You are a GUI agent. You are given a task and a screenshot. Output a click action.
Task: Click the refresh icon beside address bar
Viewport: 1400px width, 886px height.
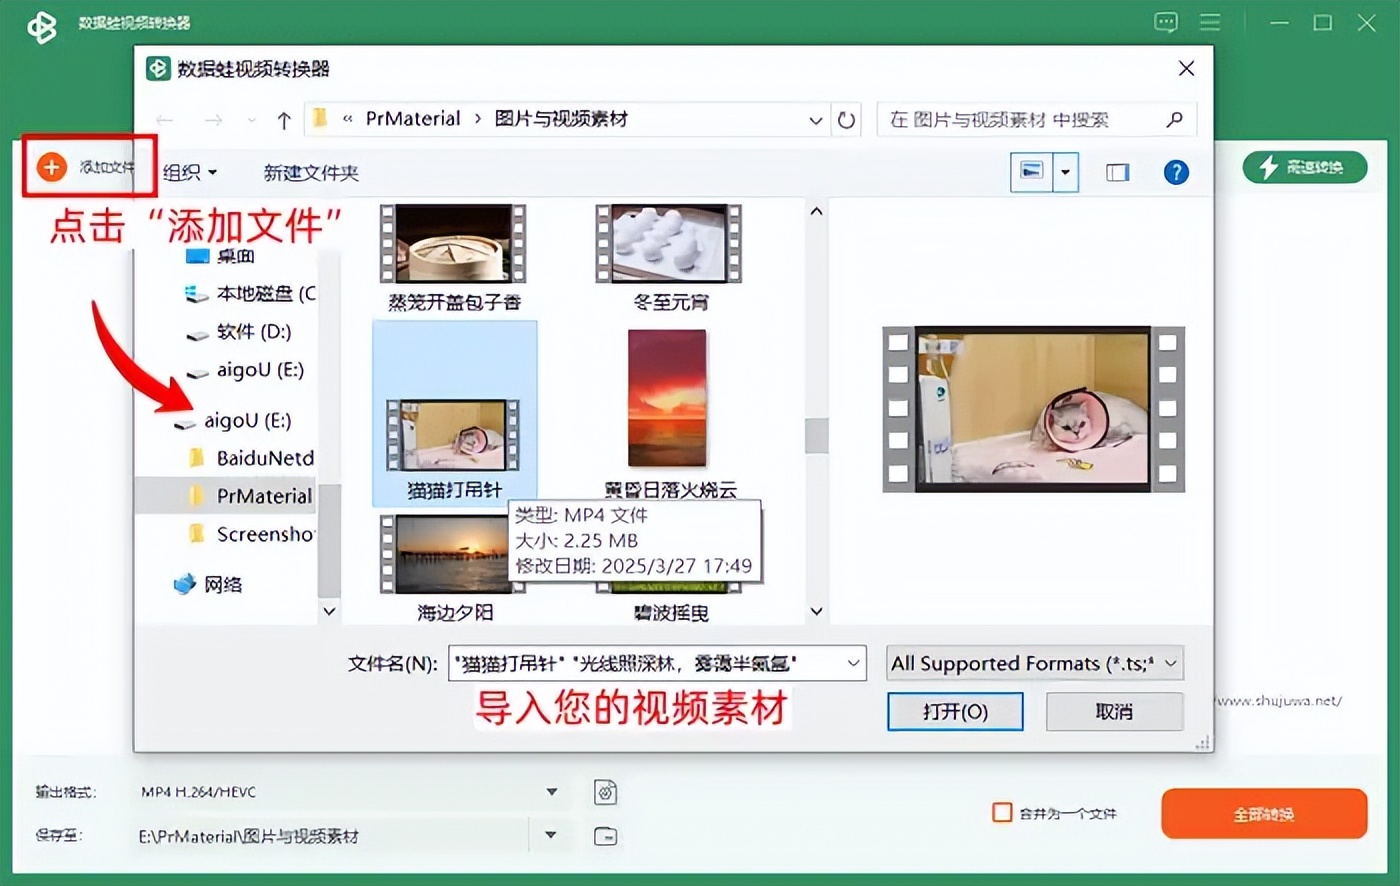(846, 120)
